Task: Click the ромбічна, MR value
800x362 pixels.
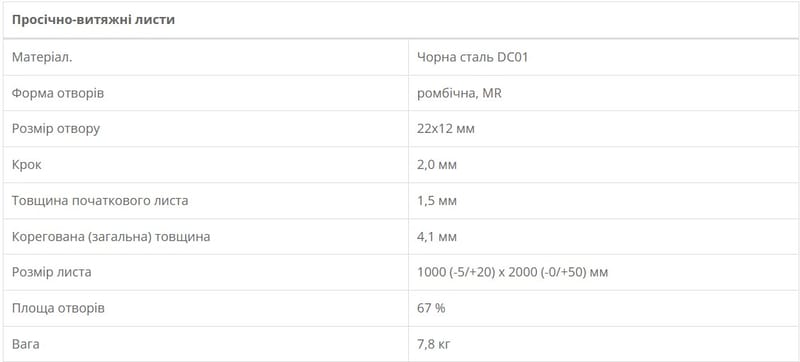Action: (x=459, y=94)
